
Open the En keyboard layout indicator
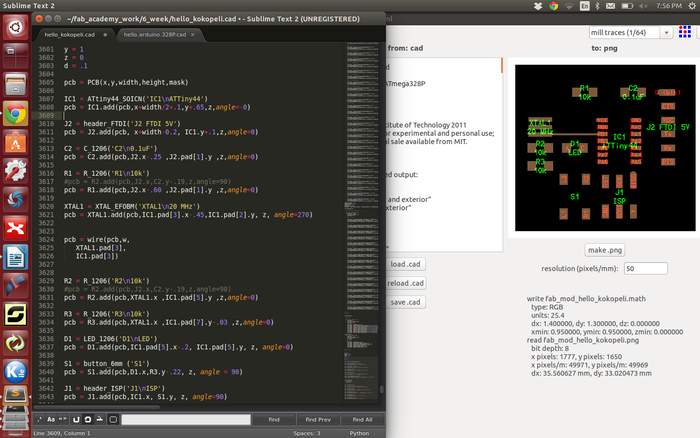tap(584, 6)
